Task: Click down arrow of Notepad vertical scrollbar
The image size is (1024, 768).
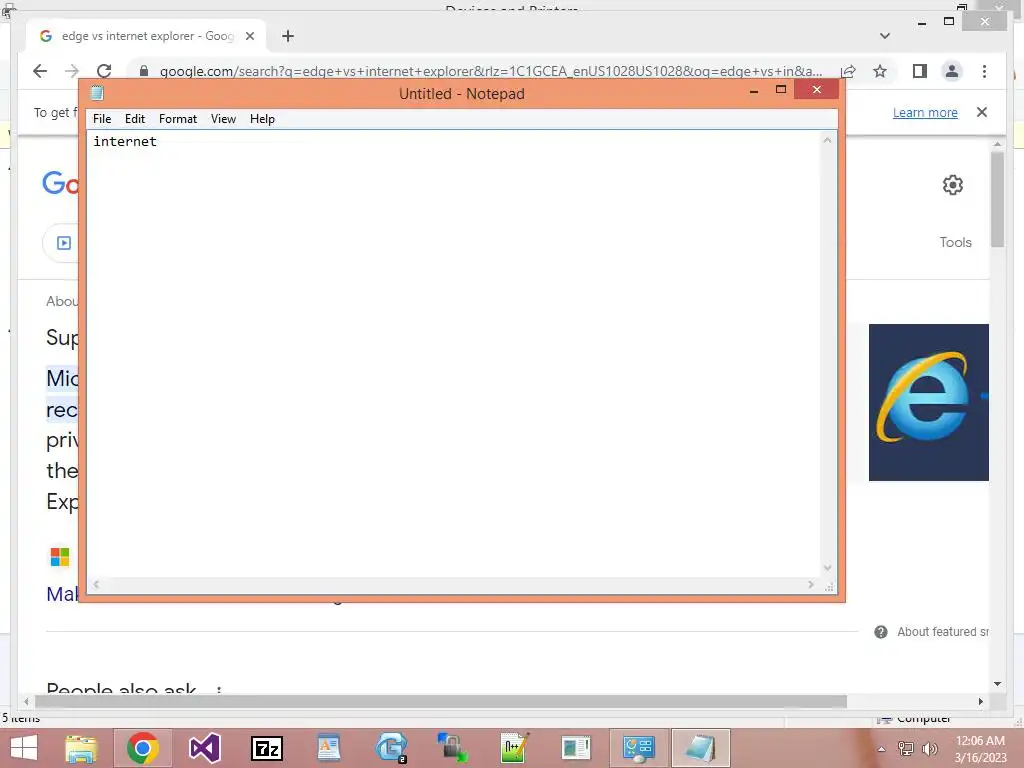Action: (827, 568)
